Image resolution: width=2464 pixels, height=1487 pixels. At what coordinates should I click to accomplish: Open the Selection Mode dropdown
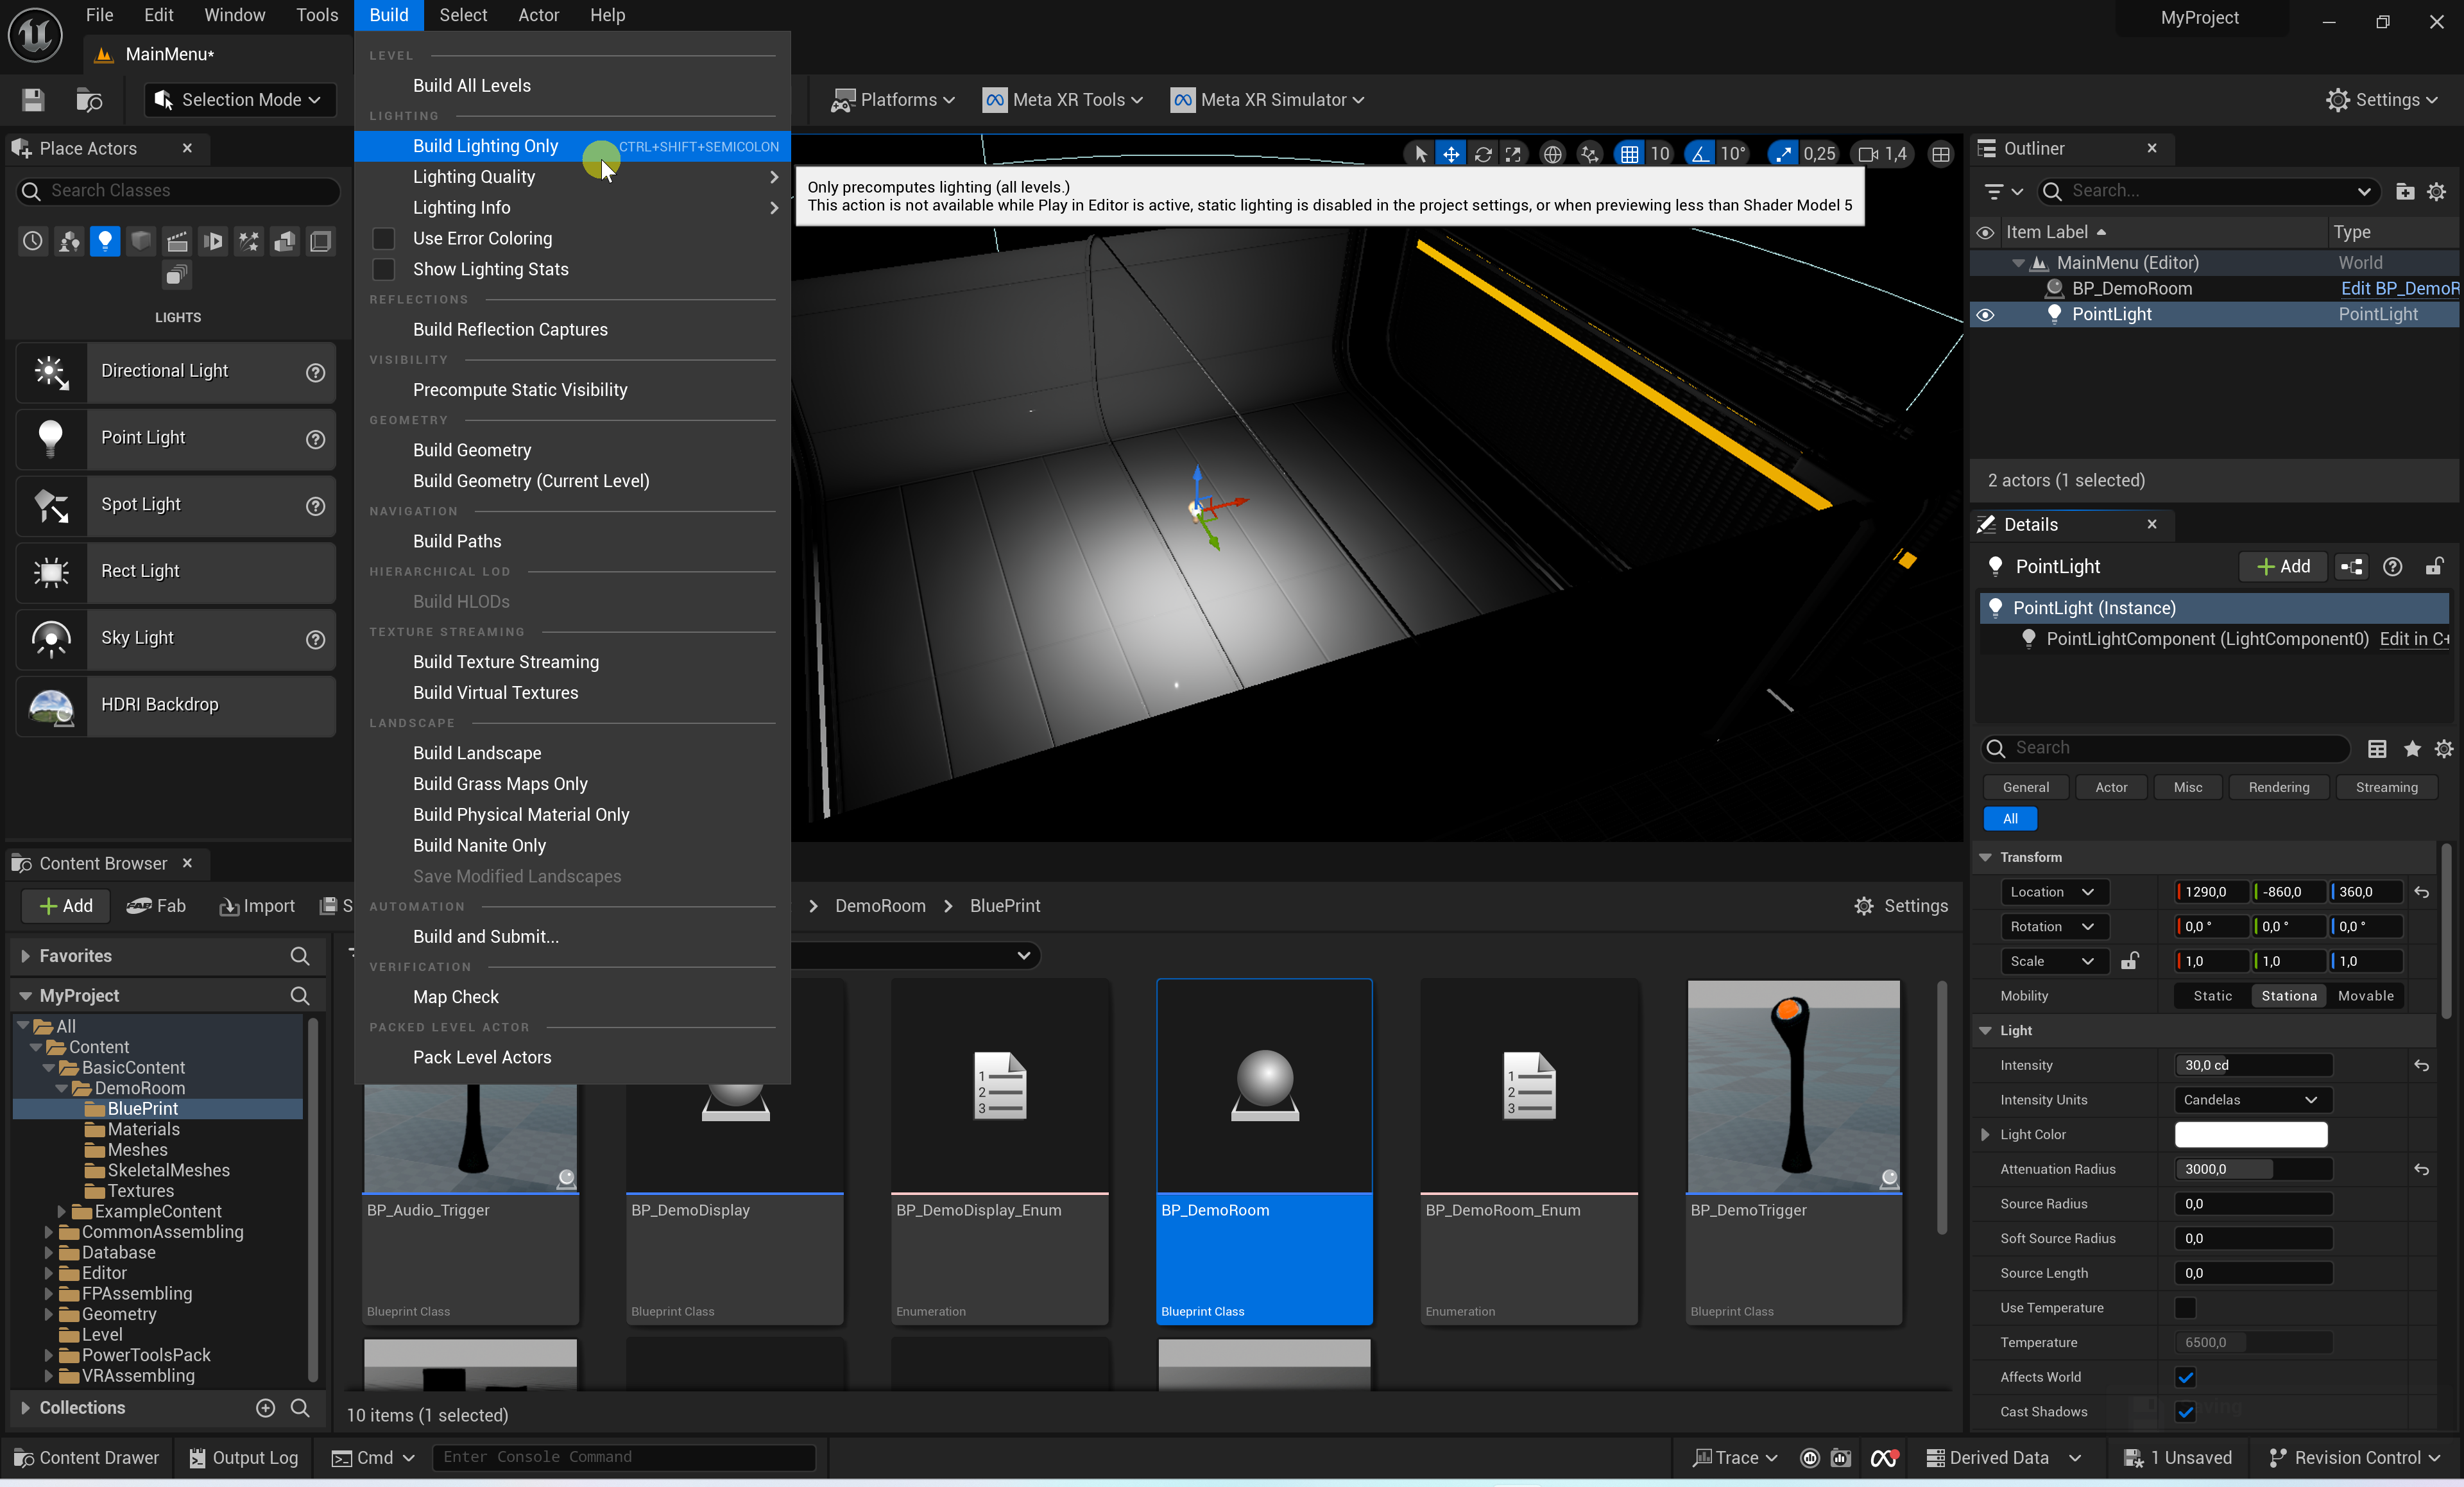pos(240,100)
